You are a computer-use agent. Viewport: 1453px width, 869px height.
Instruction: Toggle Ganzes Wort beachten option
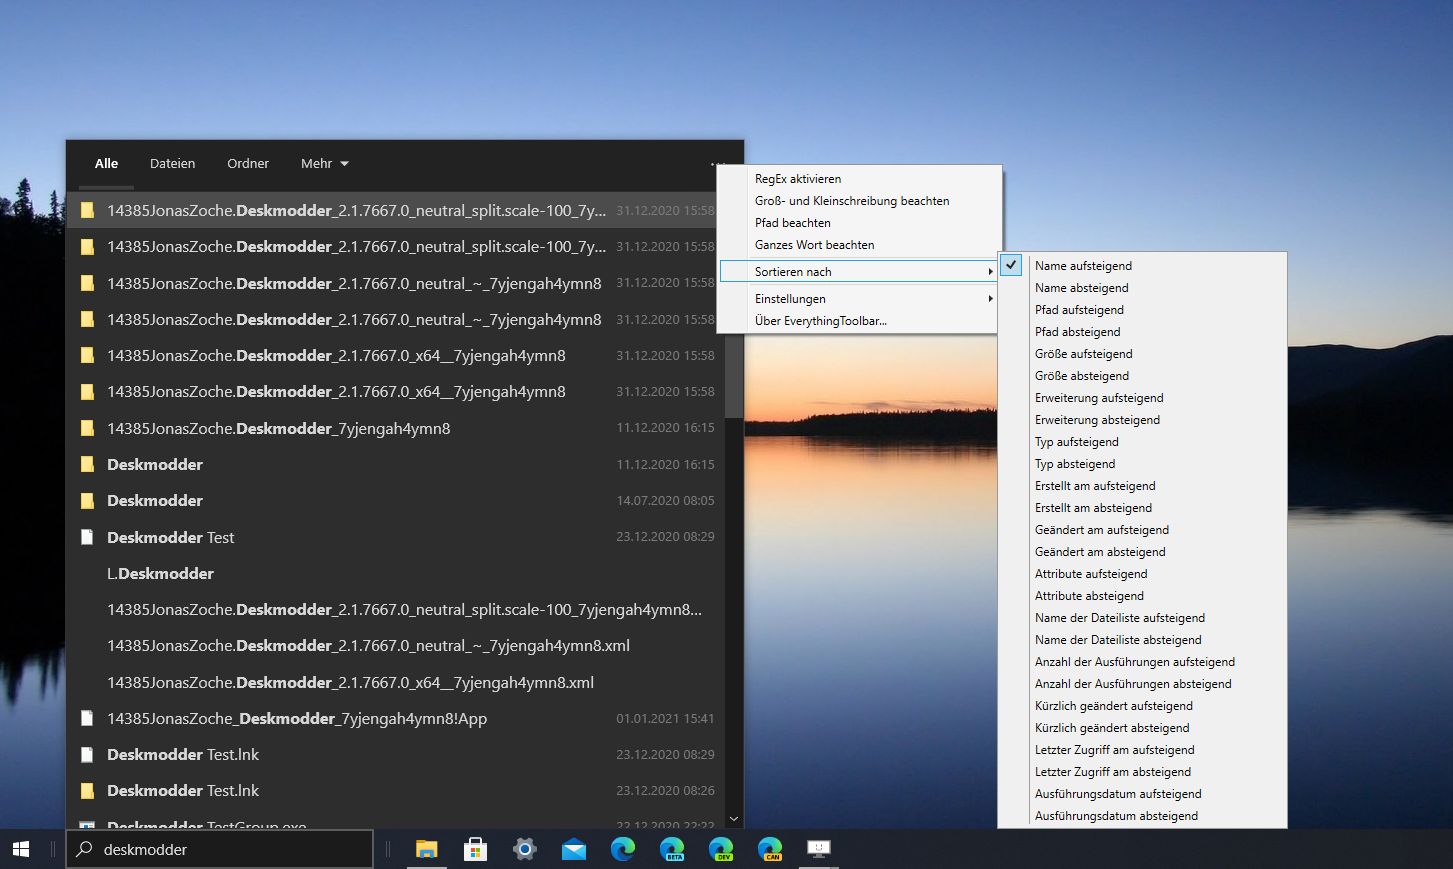coord(859,245)
